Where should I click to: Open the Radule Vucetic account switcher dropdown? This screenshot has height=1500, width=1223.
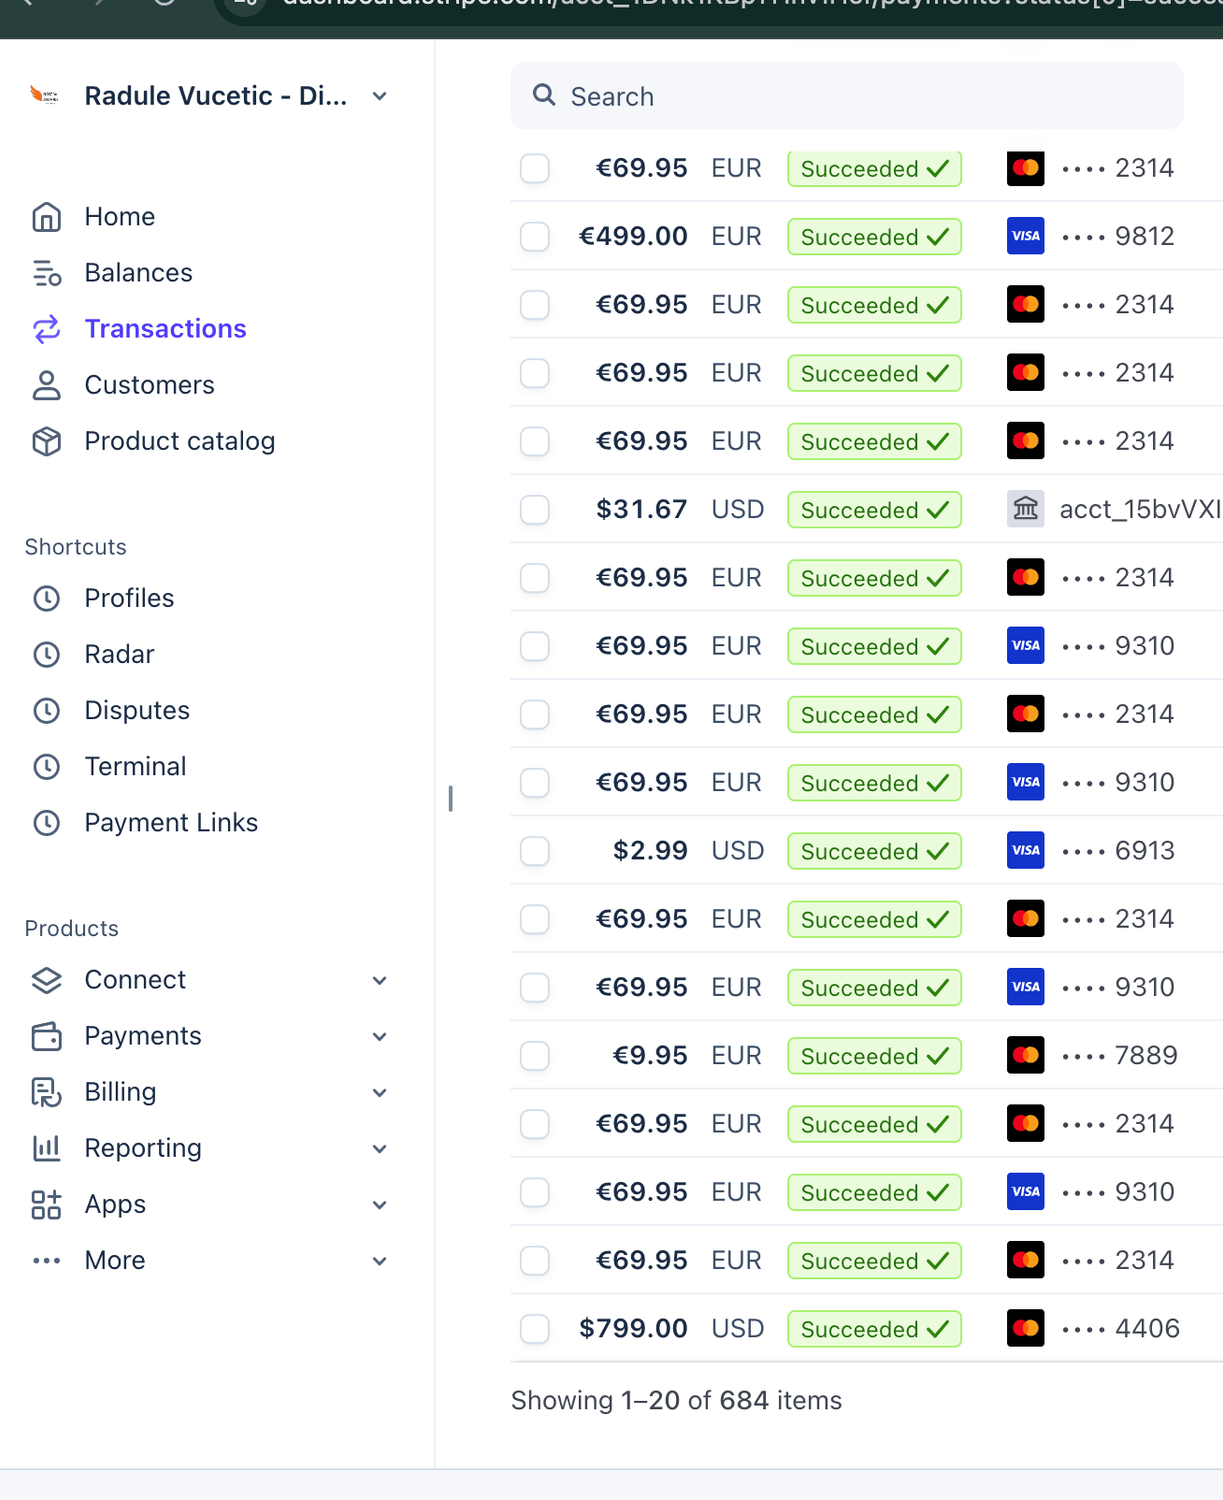[379, 96]
